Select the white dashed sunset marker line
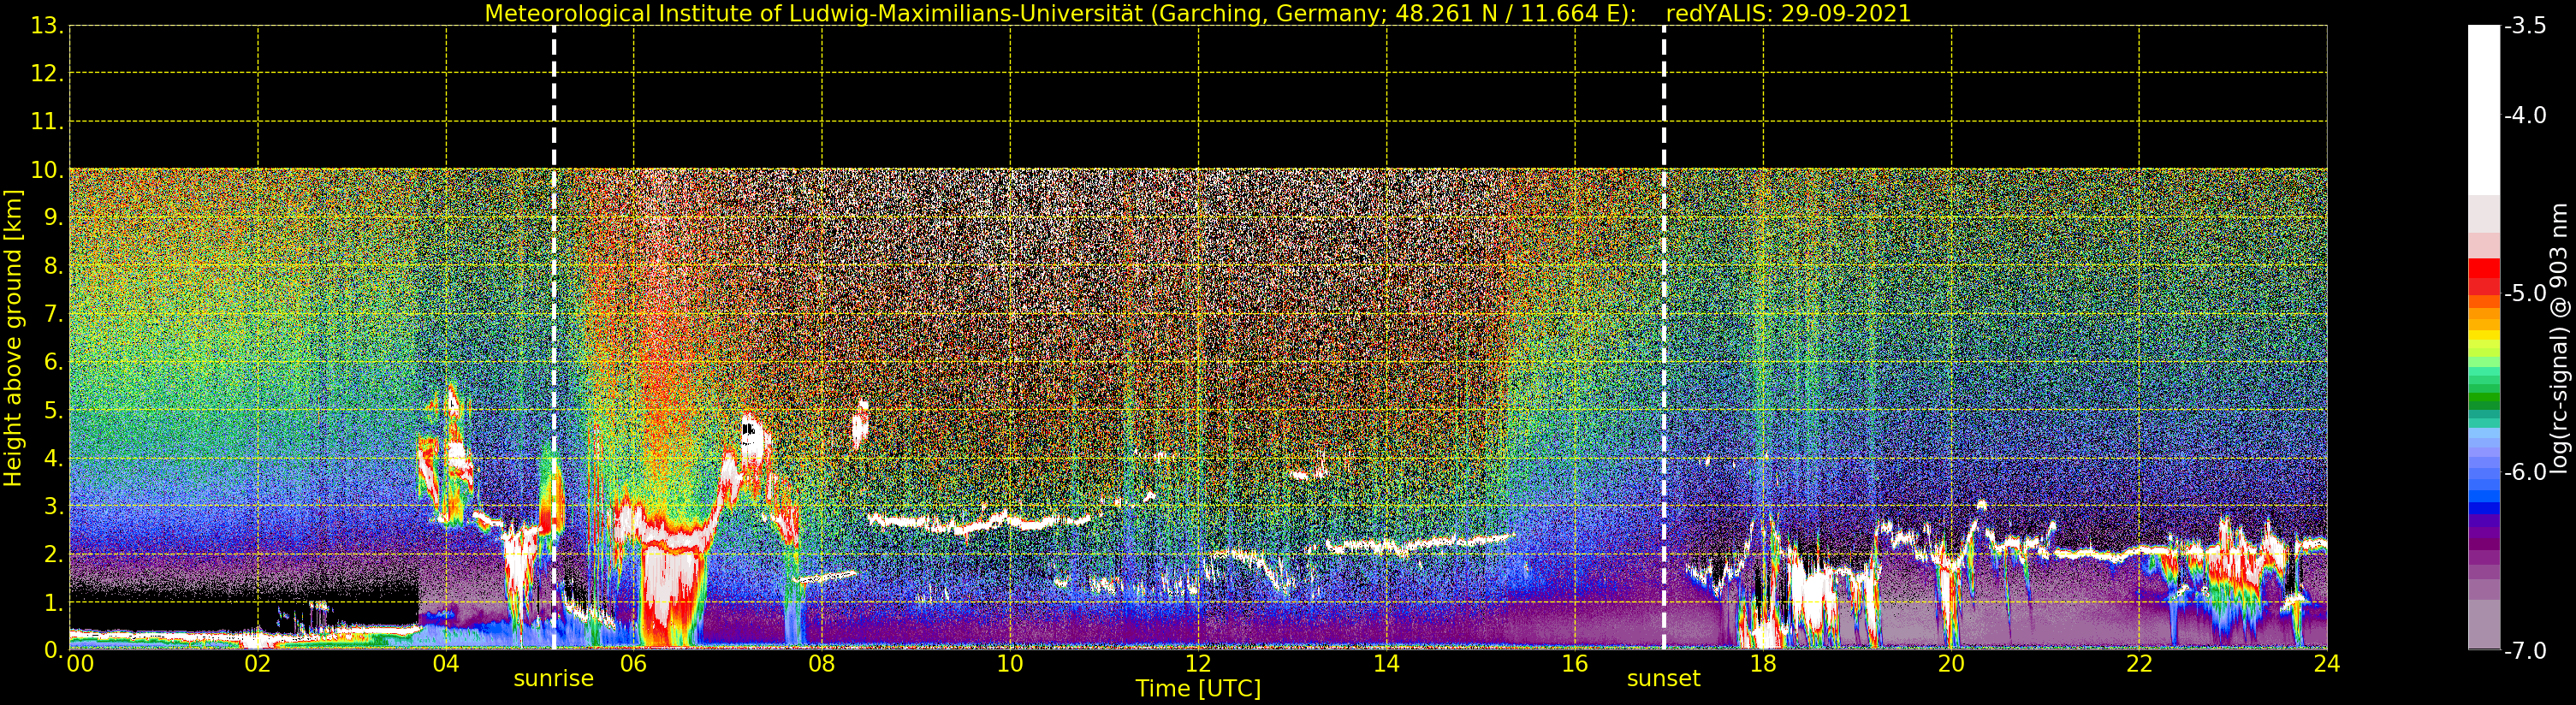Screen dimensions: 2576x705 (x=1664, y=337)
